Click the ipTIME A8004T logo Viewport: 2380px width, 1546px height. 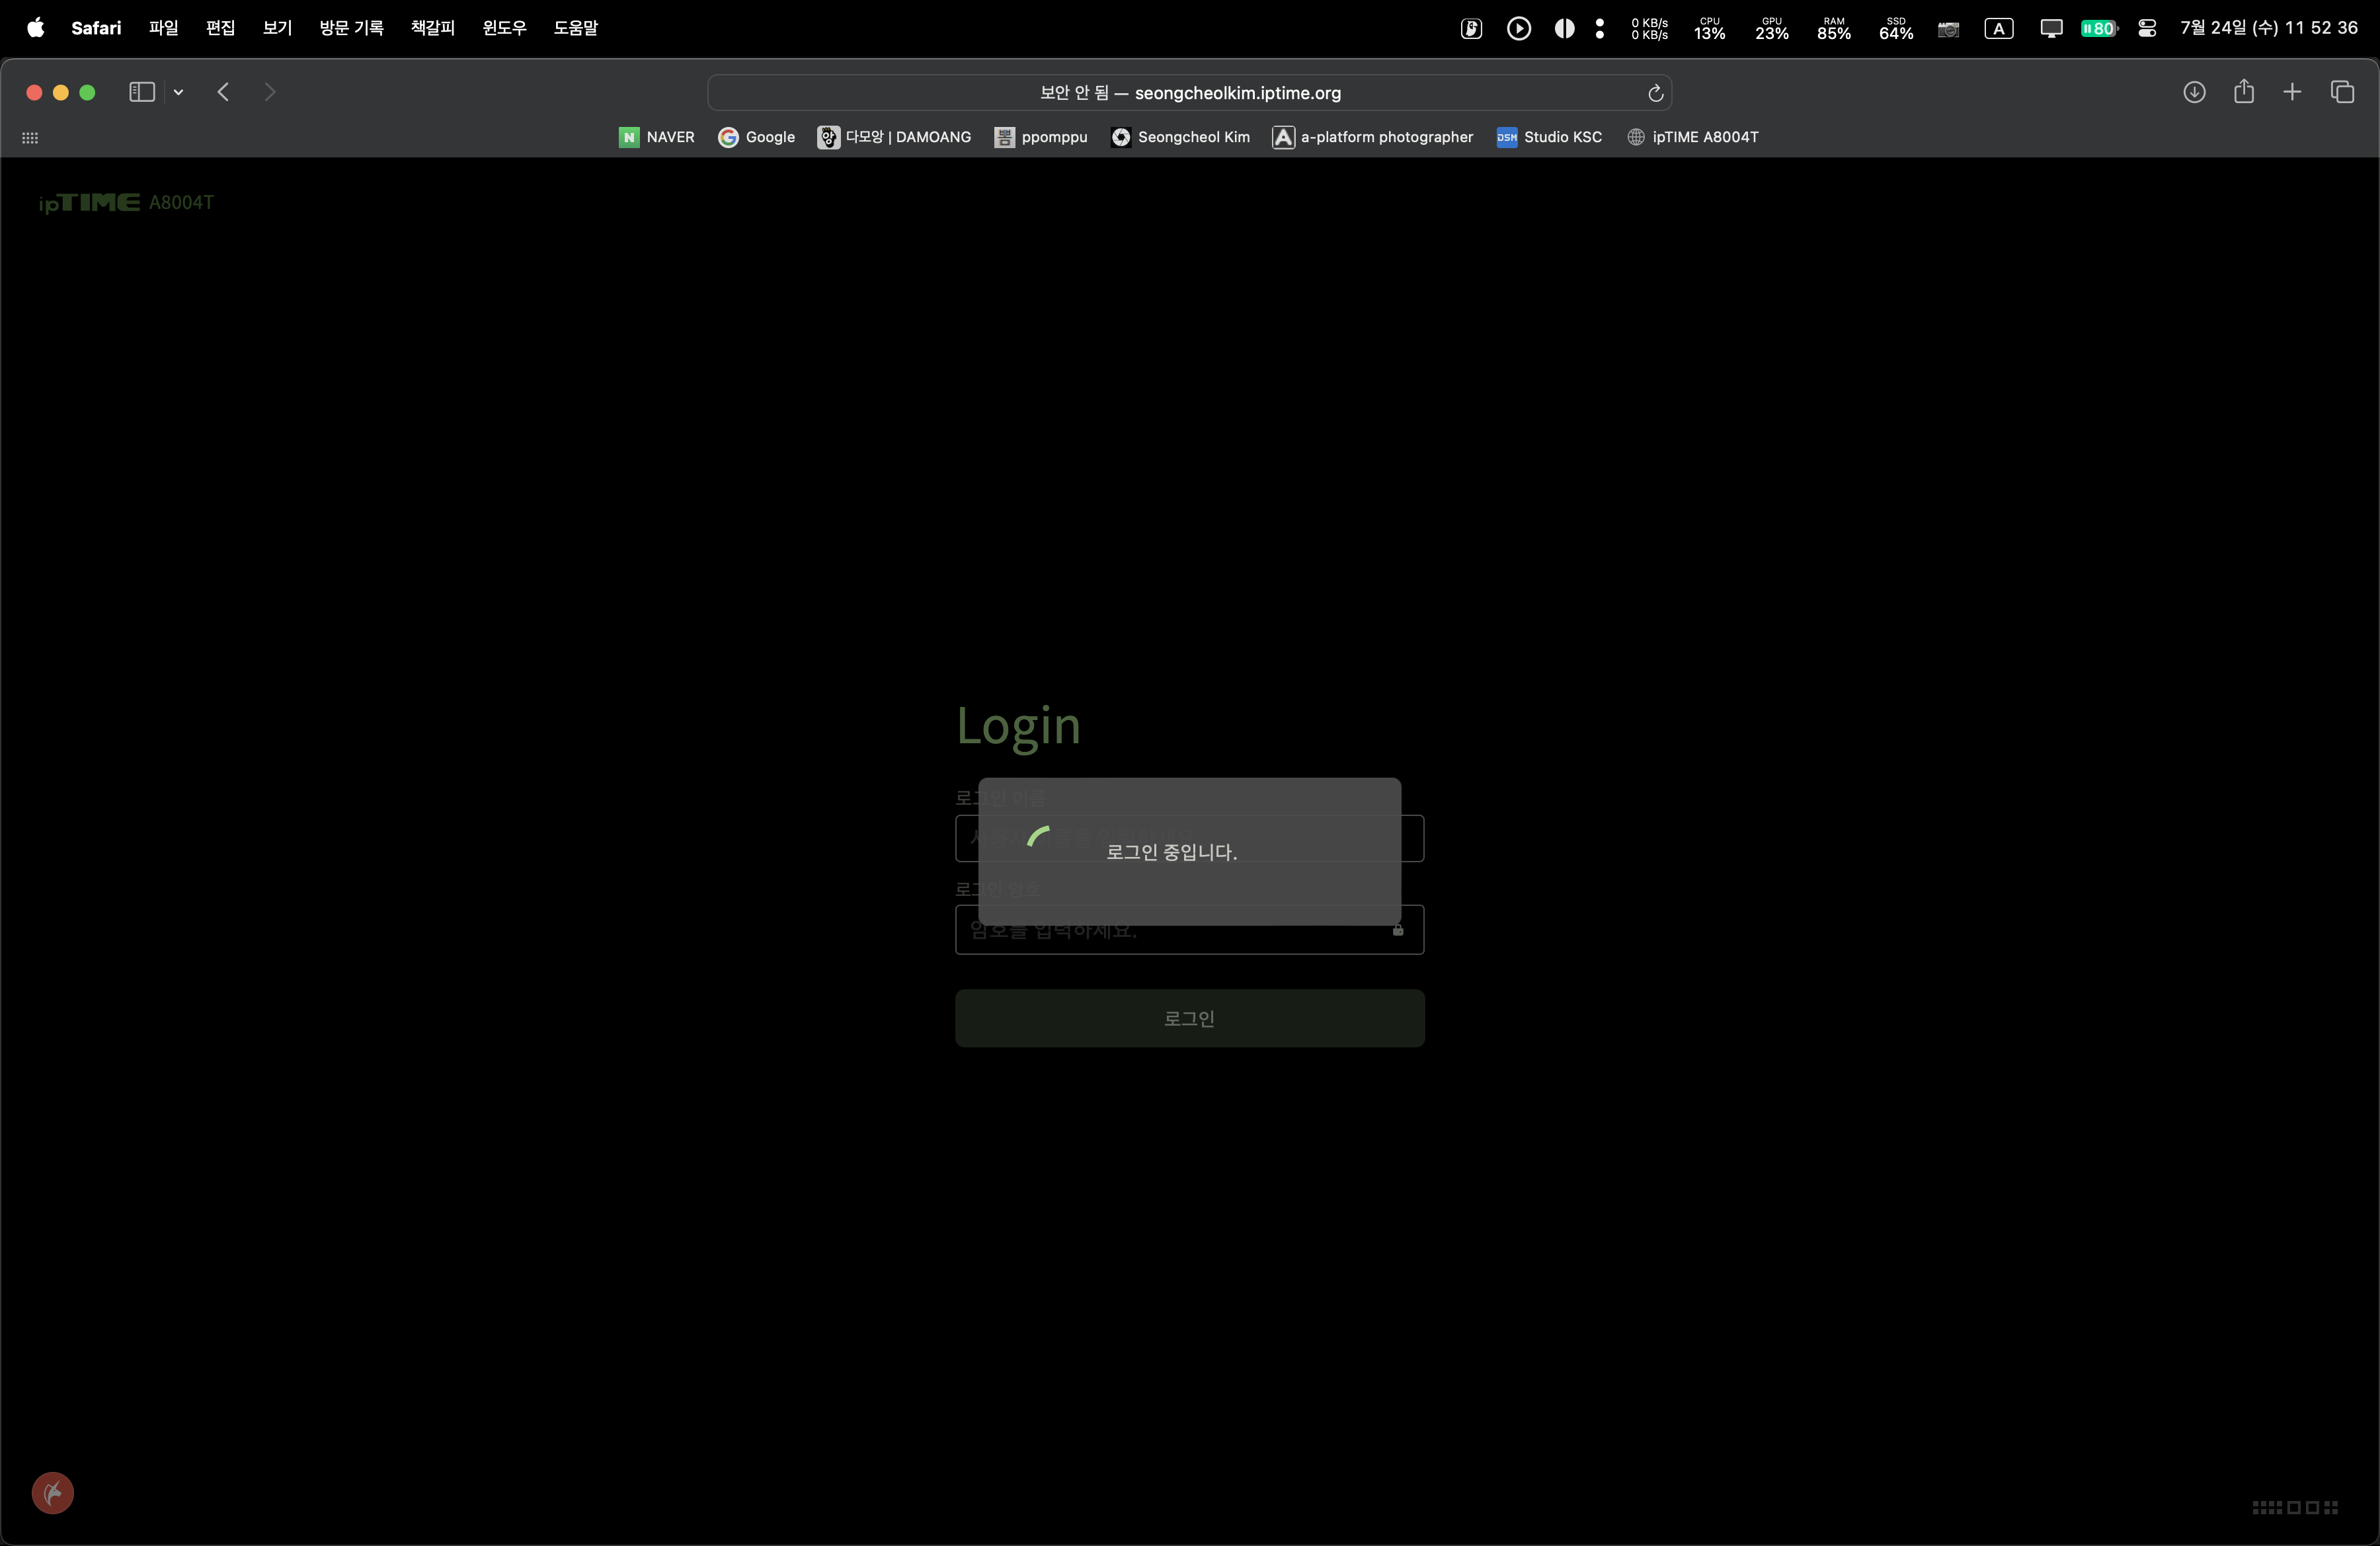(x=126, y=203)
